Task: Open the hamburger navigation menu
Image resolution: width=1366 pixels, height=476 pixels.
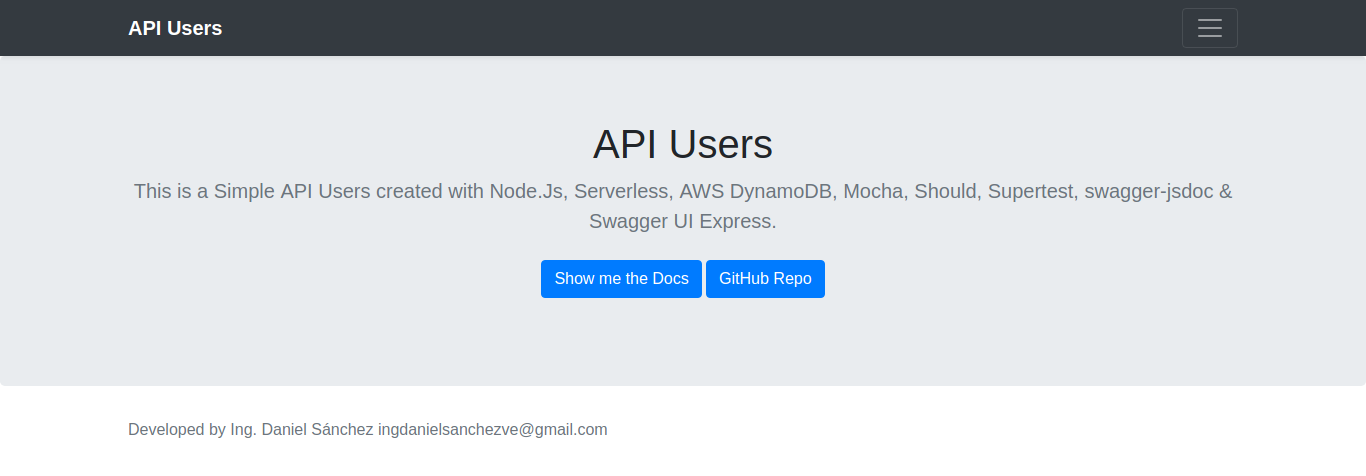Action: [x=1209, y=28]
